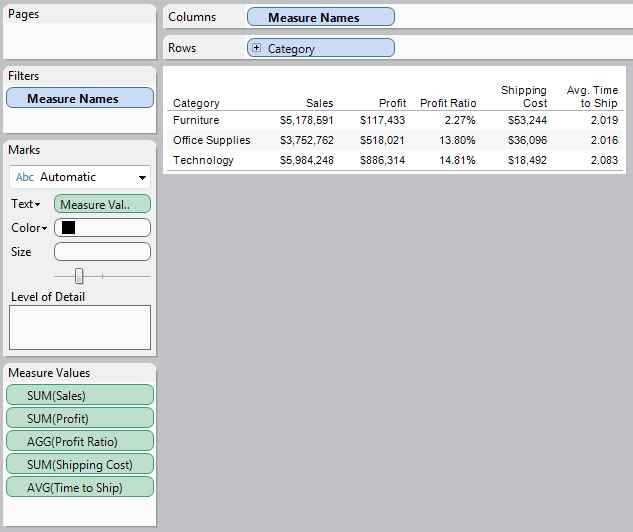Click the Avg. Time to Ship header
633x532 pixels.
592,96
